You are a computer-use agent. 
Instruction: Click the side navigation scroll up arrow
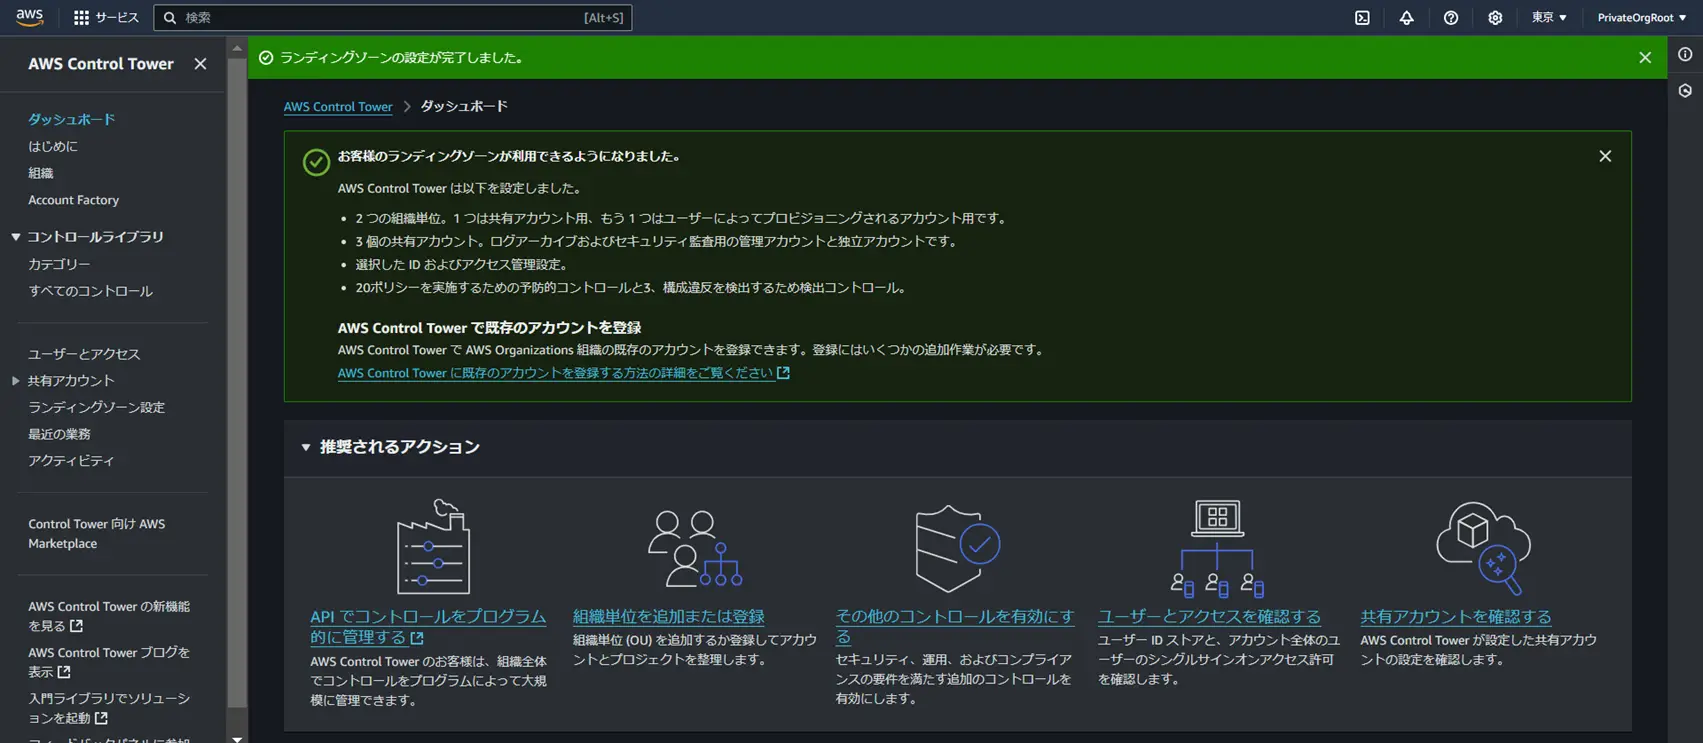pyautogui.click(x=237, y=47)
